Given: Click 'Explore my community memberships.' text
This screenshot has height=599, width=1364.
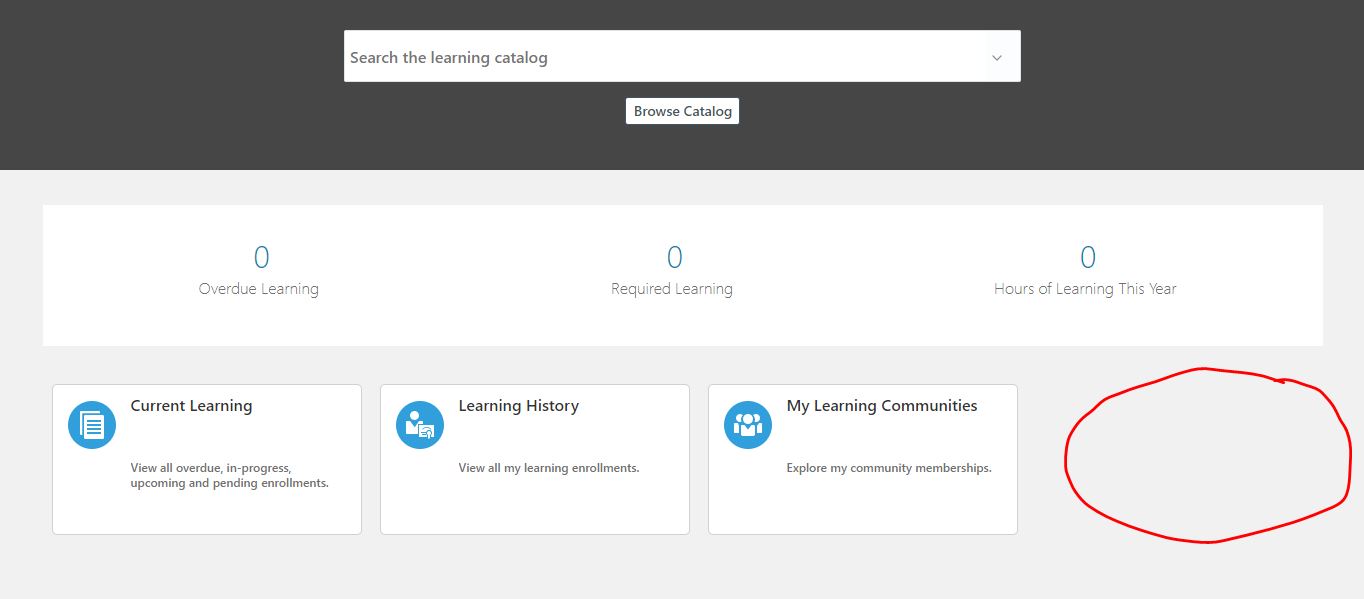Looking at the screenshot, I should 889,468.
